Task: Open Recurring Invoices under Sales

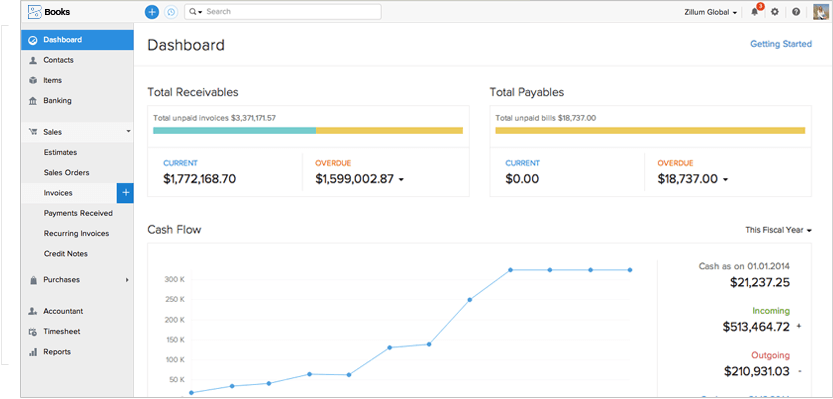Action: click(76, 233)
